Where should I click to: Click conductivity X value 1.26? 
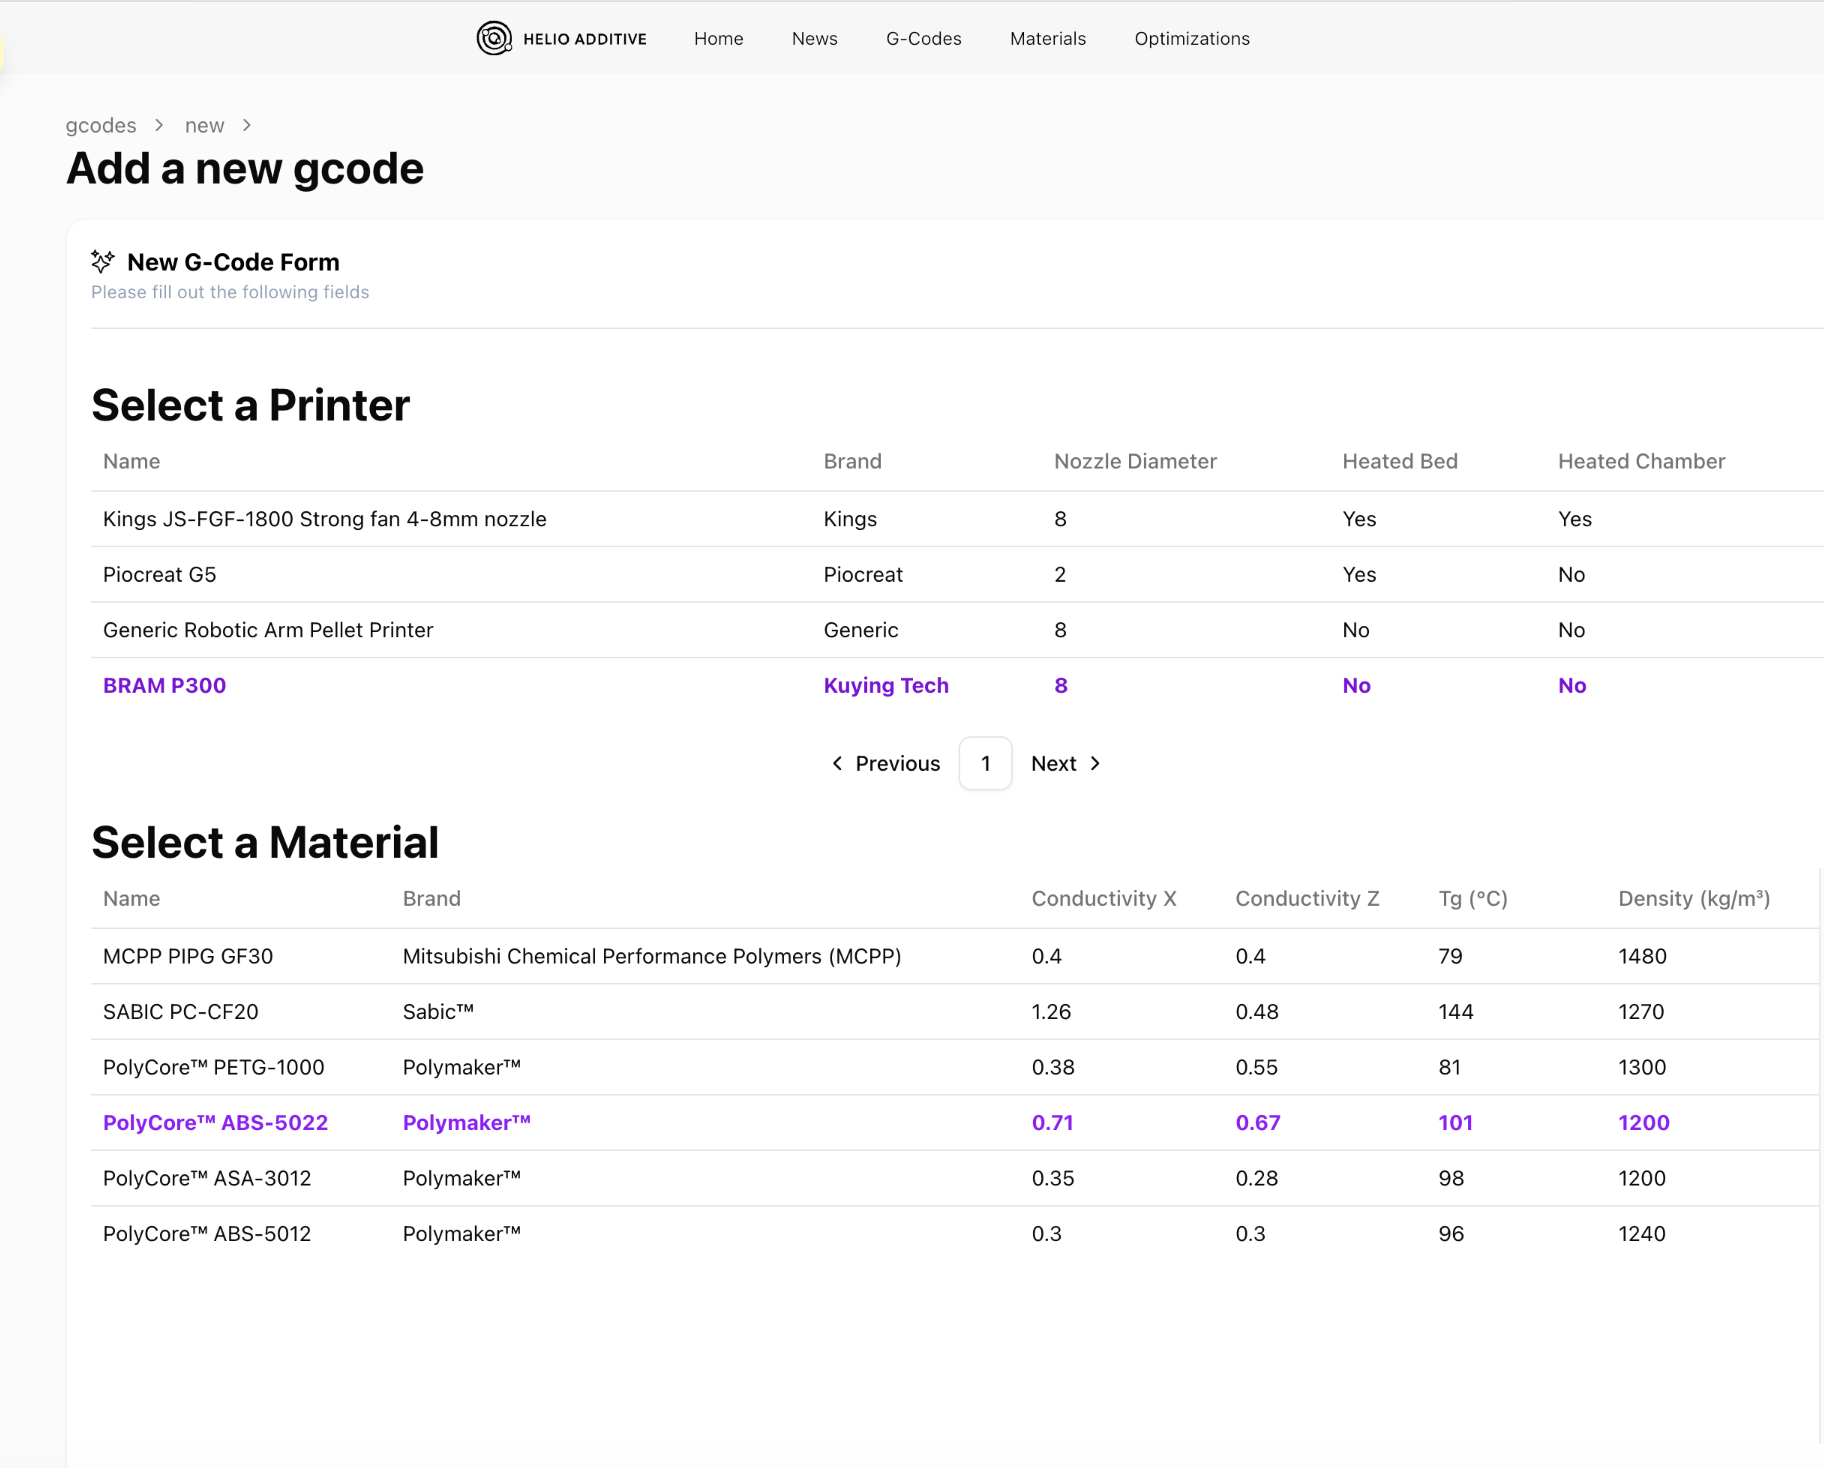[1051, 1011]
